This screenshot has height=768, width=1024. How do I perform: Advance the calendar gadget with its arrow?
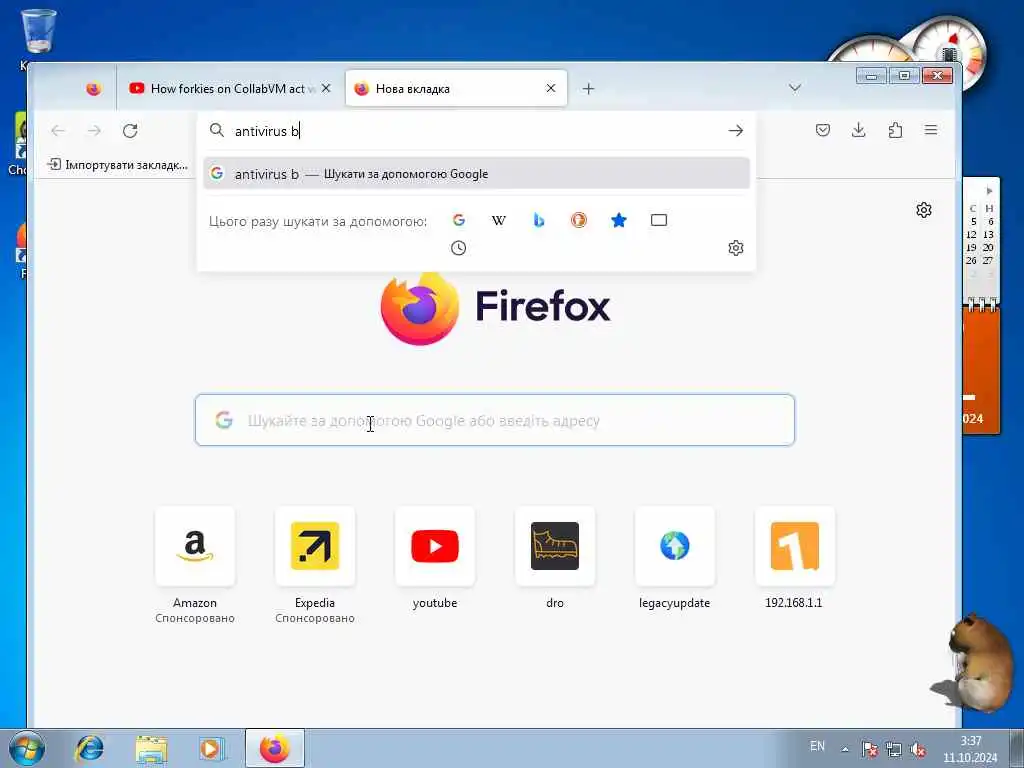tap(989, 191)
